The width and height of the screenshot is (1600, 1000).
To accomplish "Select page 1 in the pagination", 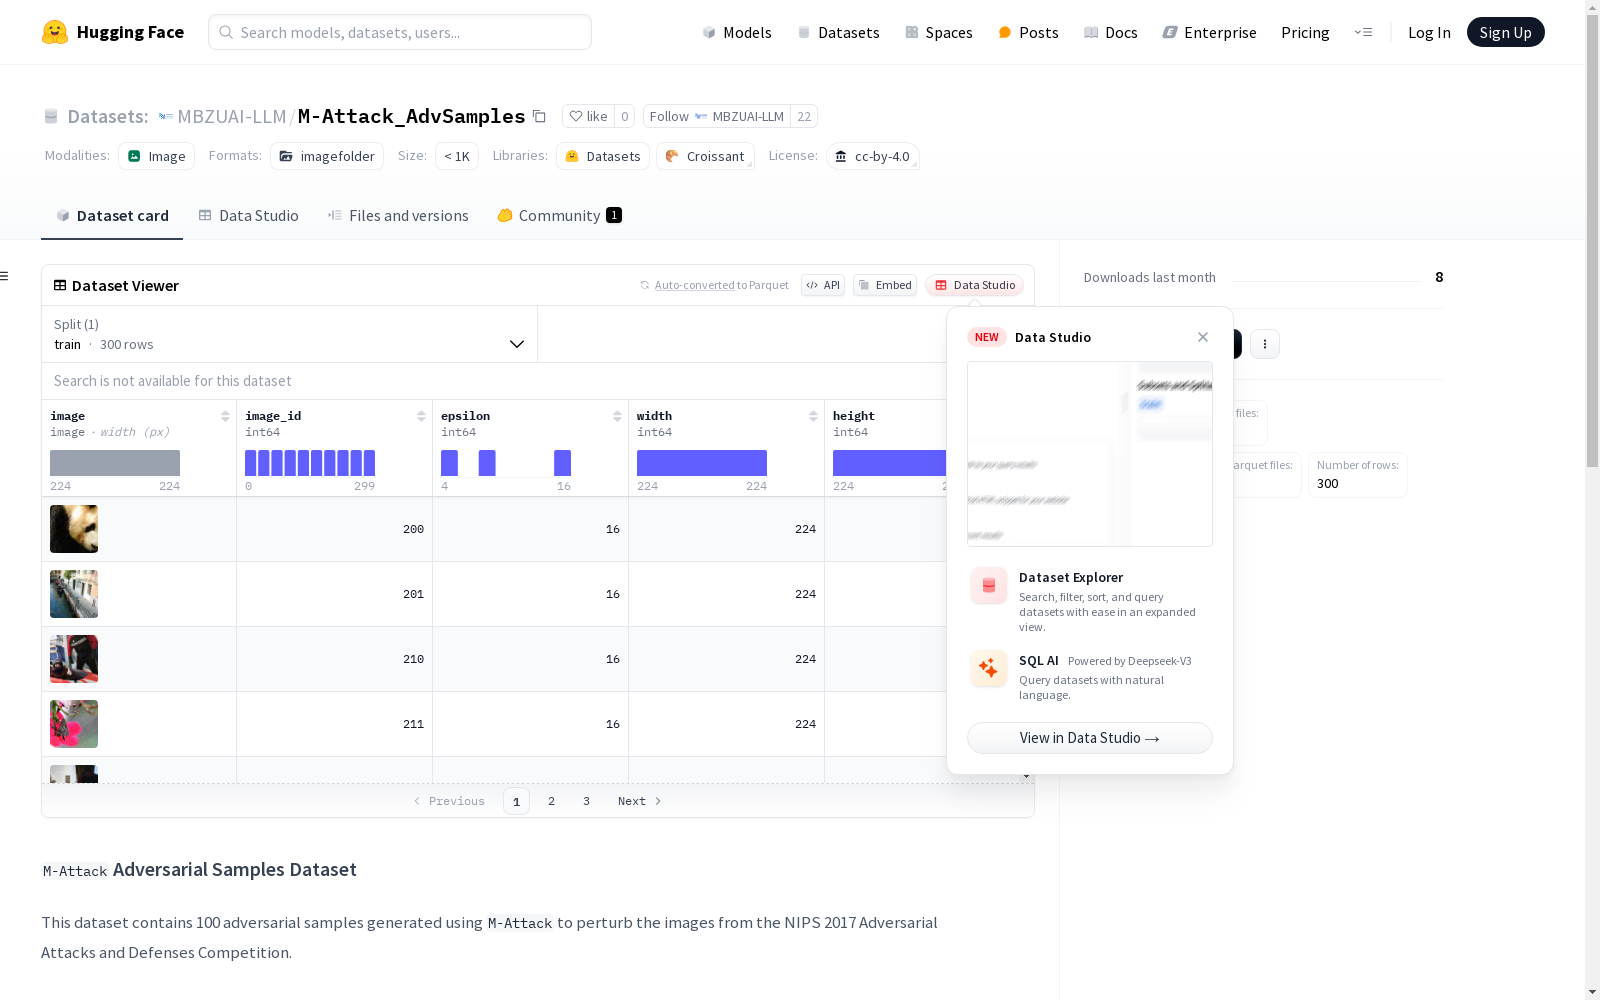I will tap(516, 801).
